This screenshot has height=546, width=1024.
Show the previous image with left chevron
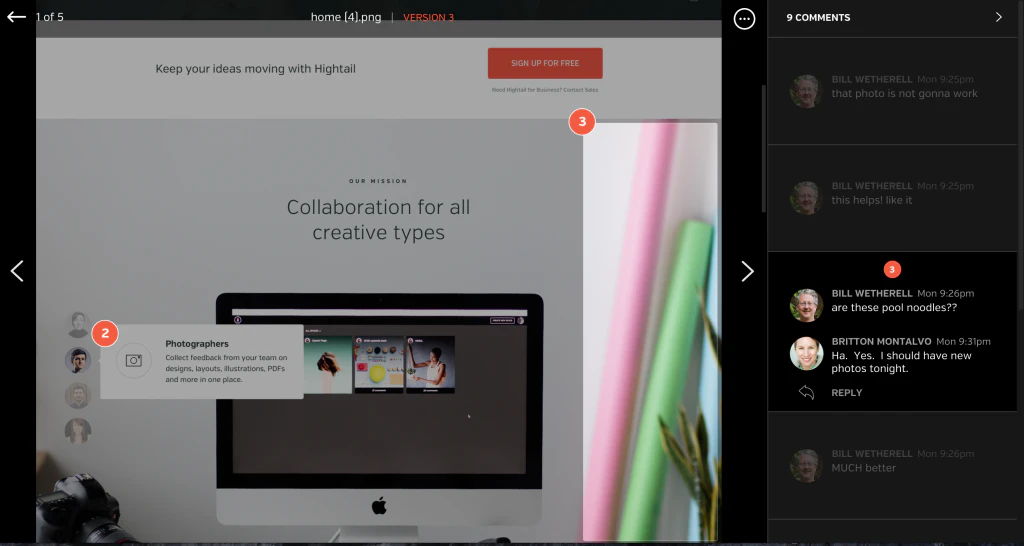17,271
